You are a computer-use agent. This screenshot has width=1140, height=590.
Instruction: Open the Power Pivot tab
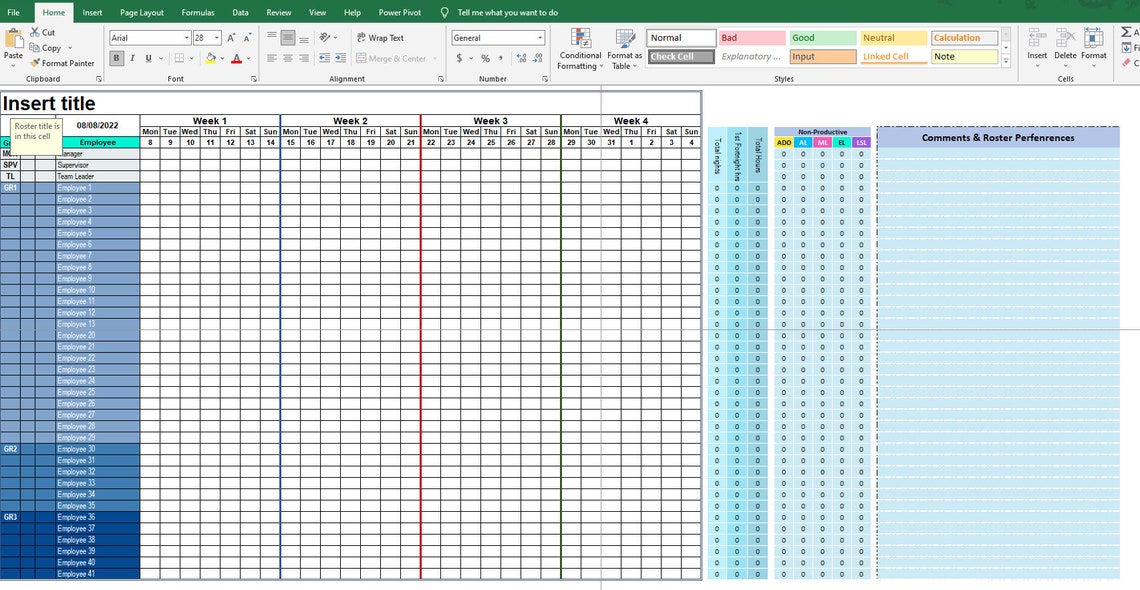point(399,12)
